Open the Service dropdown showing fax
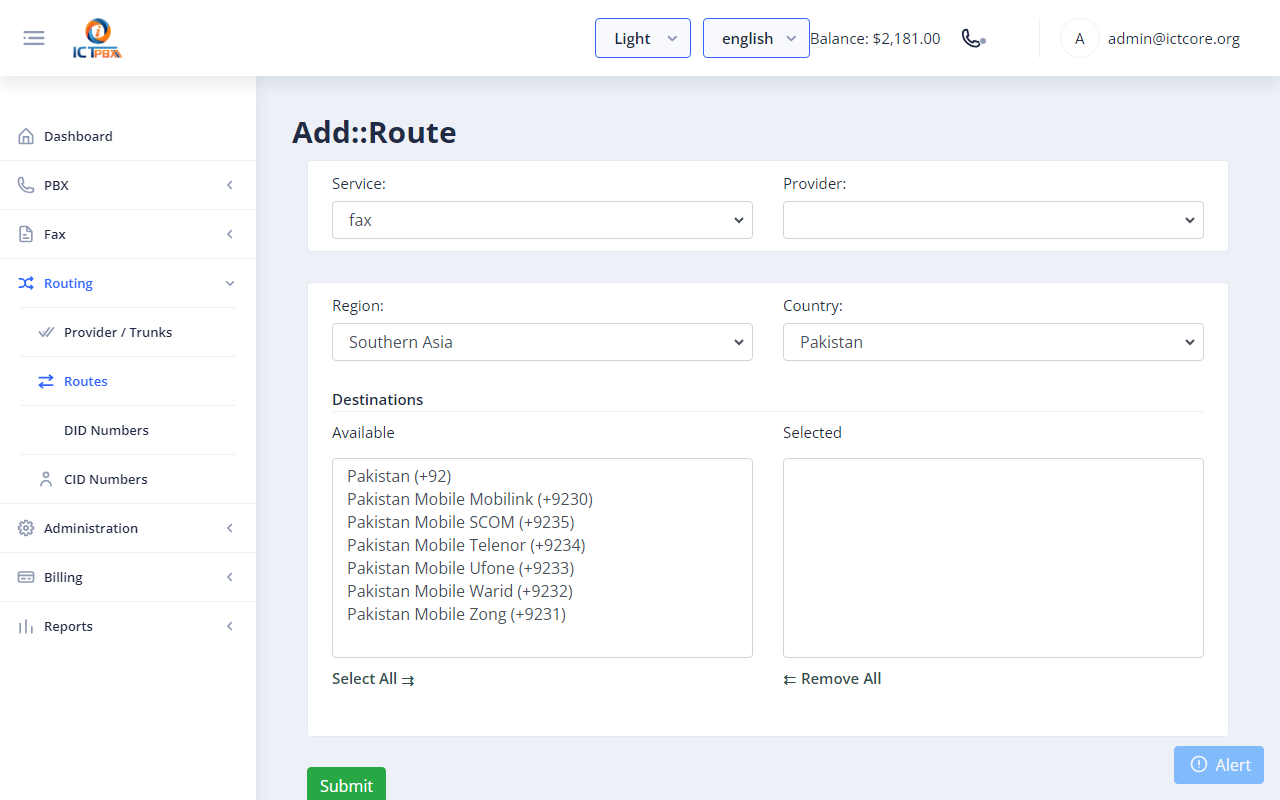The height and width of the screenshot is (800, 1280). click(x=542, y=220)
